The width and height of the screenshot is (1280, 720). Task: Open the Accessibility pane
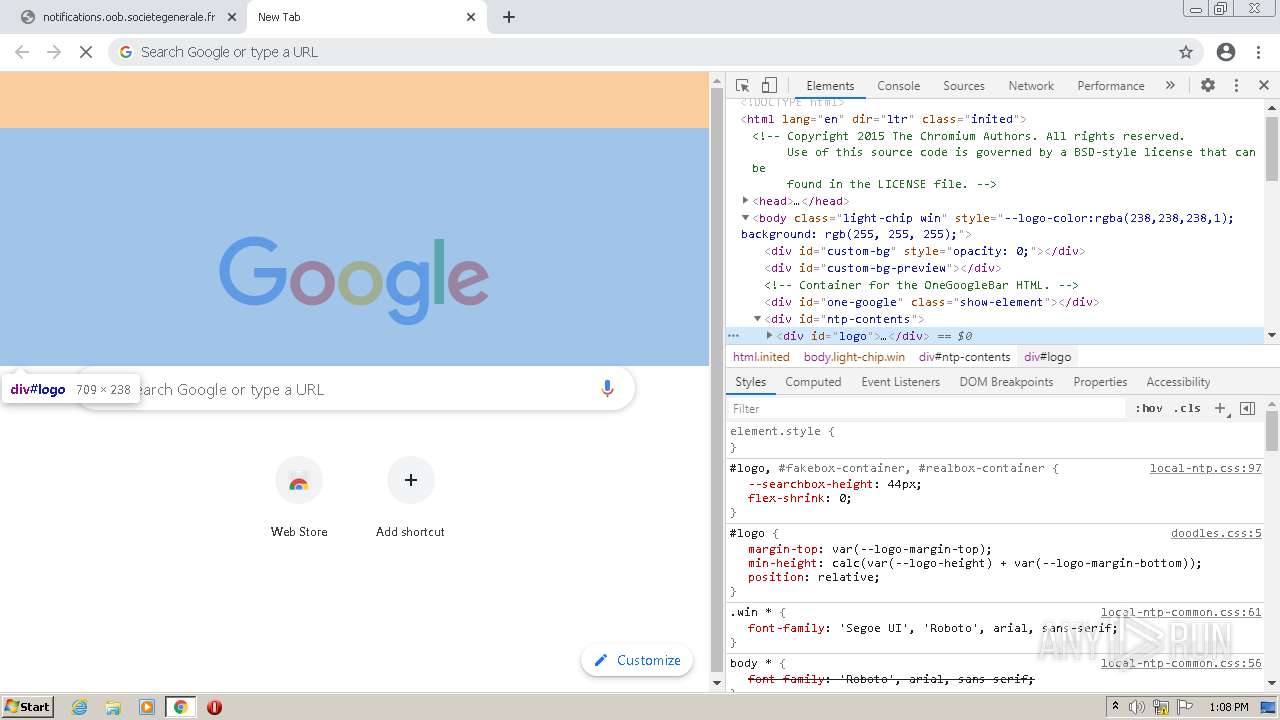click(1178, 382)
